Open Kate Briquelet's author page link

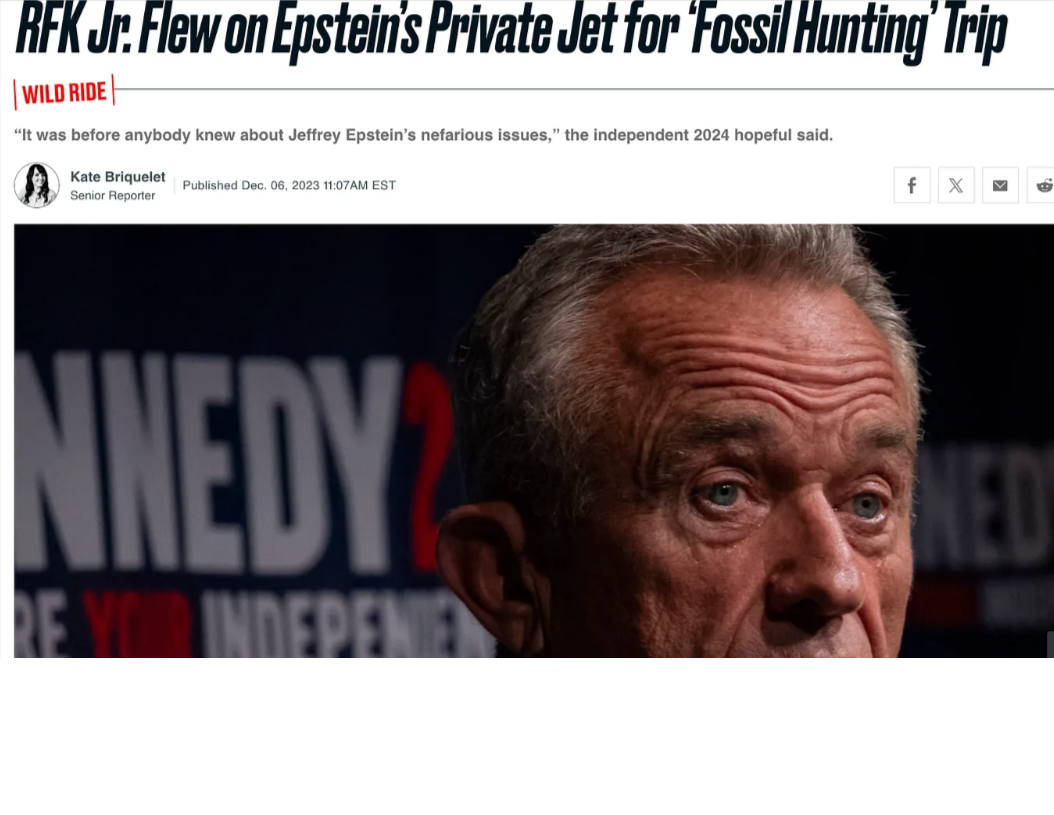click(118, 177)
